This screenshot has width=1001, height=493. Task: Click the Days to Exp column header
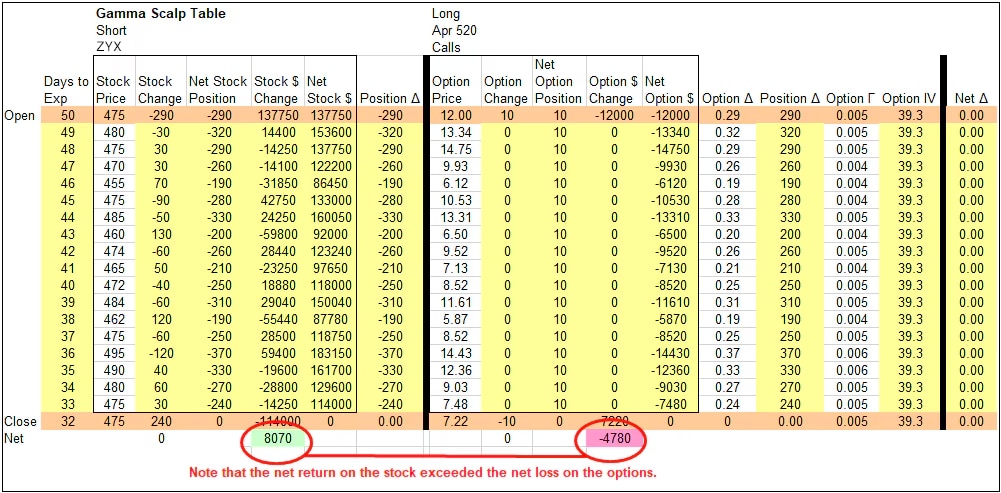click(x=66, y=89)
